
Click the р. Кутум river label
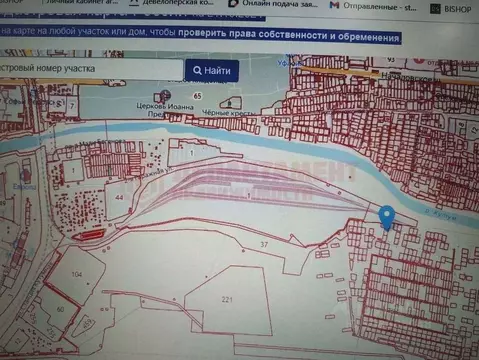[441, 214]
